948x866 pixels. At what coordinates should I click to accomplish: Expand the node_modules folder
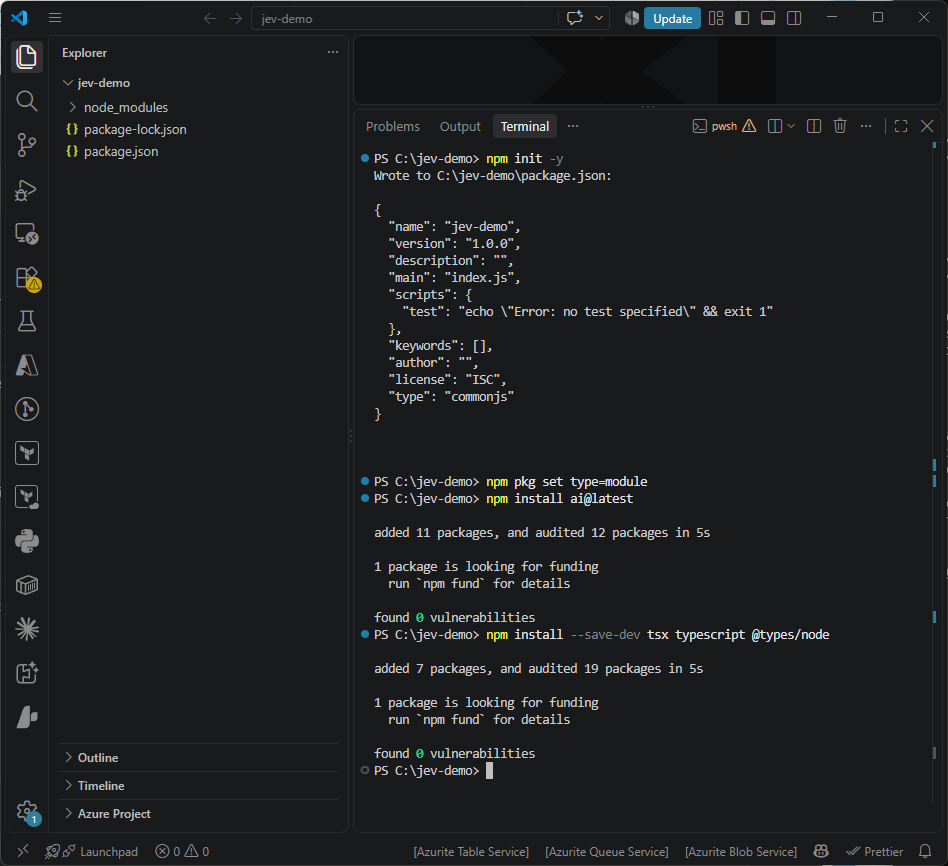coord(126,107)
